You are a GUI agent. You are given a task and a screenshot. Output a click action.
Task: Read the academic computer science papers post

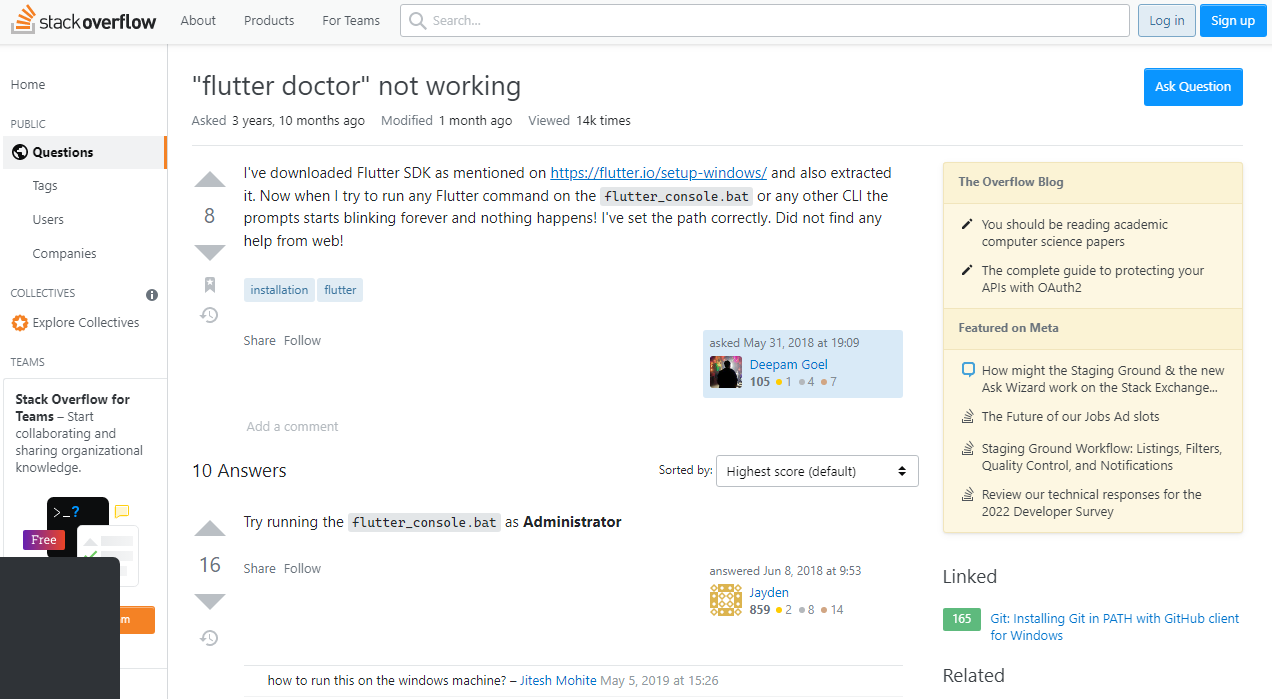[1074, 233]
